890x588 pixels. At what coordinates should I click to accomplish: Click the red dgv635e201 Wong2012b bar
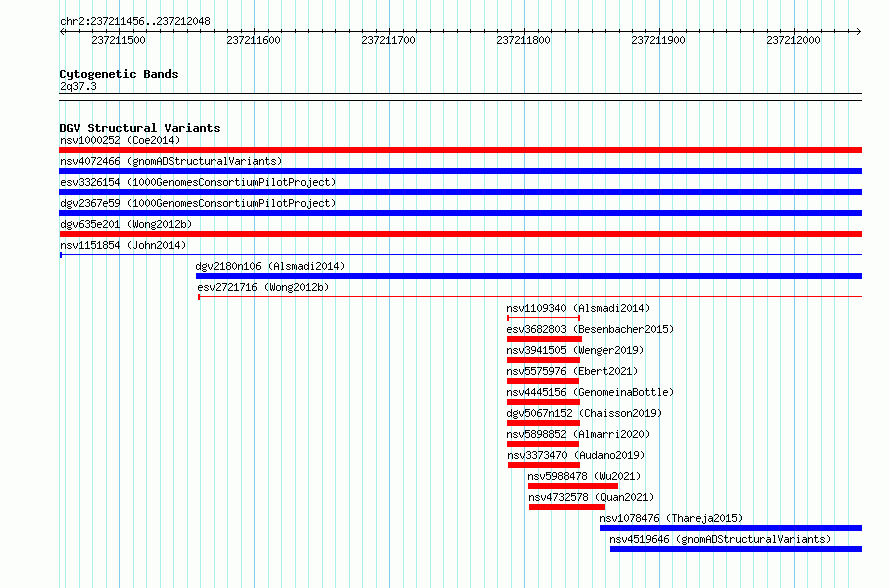point(460,234)
